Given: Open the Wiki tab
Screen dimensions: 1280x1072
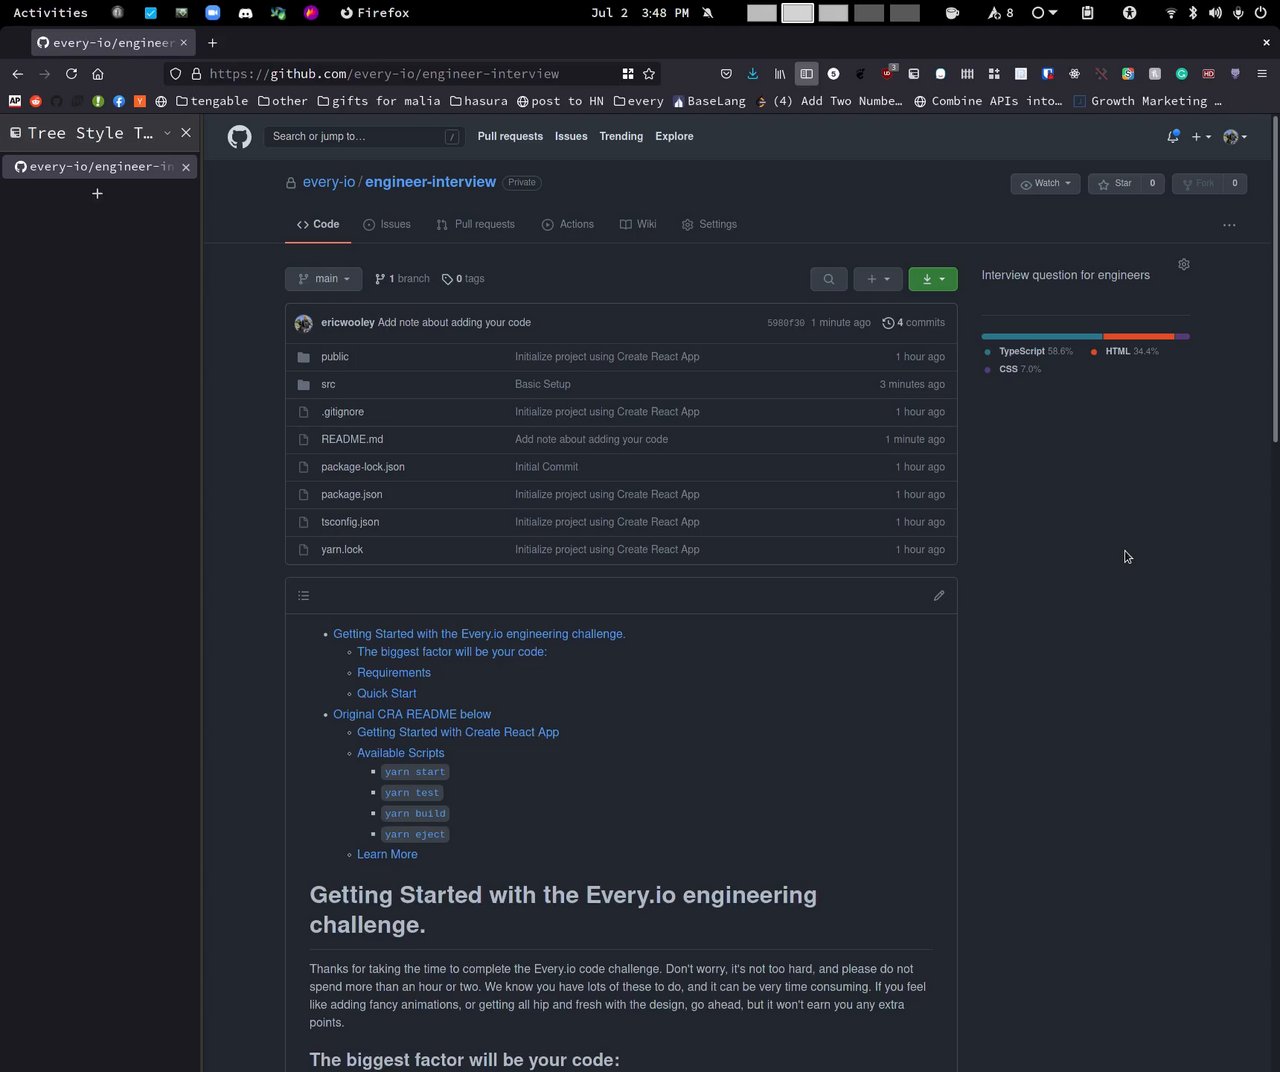Looking at the screenshot, I should 638,225.
